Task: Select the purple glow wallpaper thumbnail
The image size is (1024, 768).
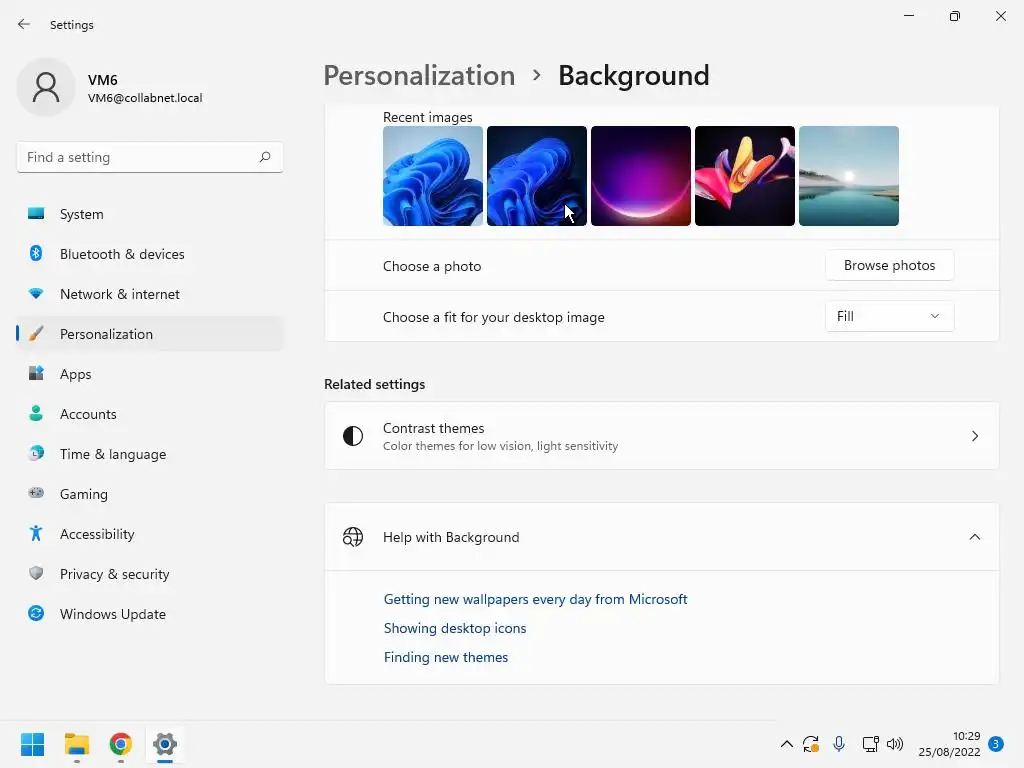Action: click(641, 176)
